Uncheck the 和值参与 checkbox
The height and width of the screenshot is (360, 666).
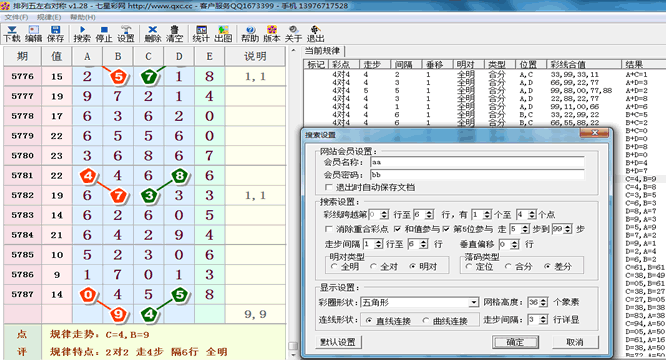point(397,229)
